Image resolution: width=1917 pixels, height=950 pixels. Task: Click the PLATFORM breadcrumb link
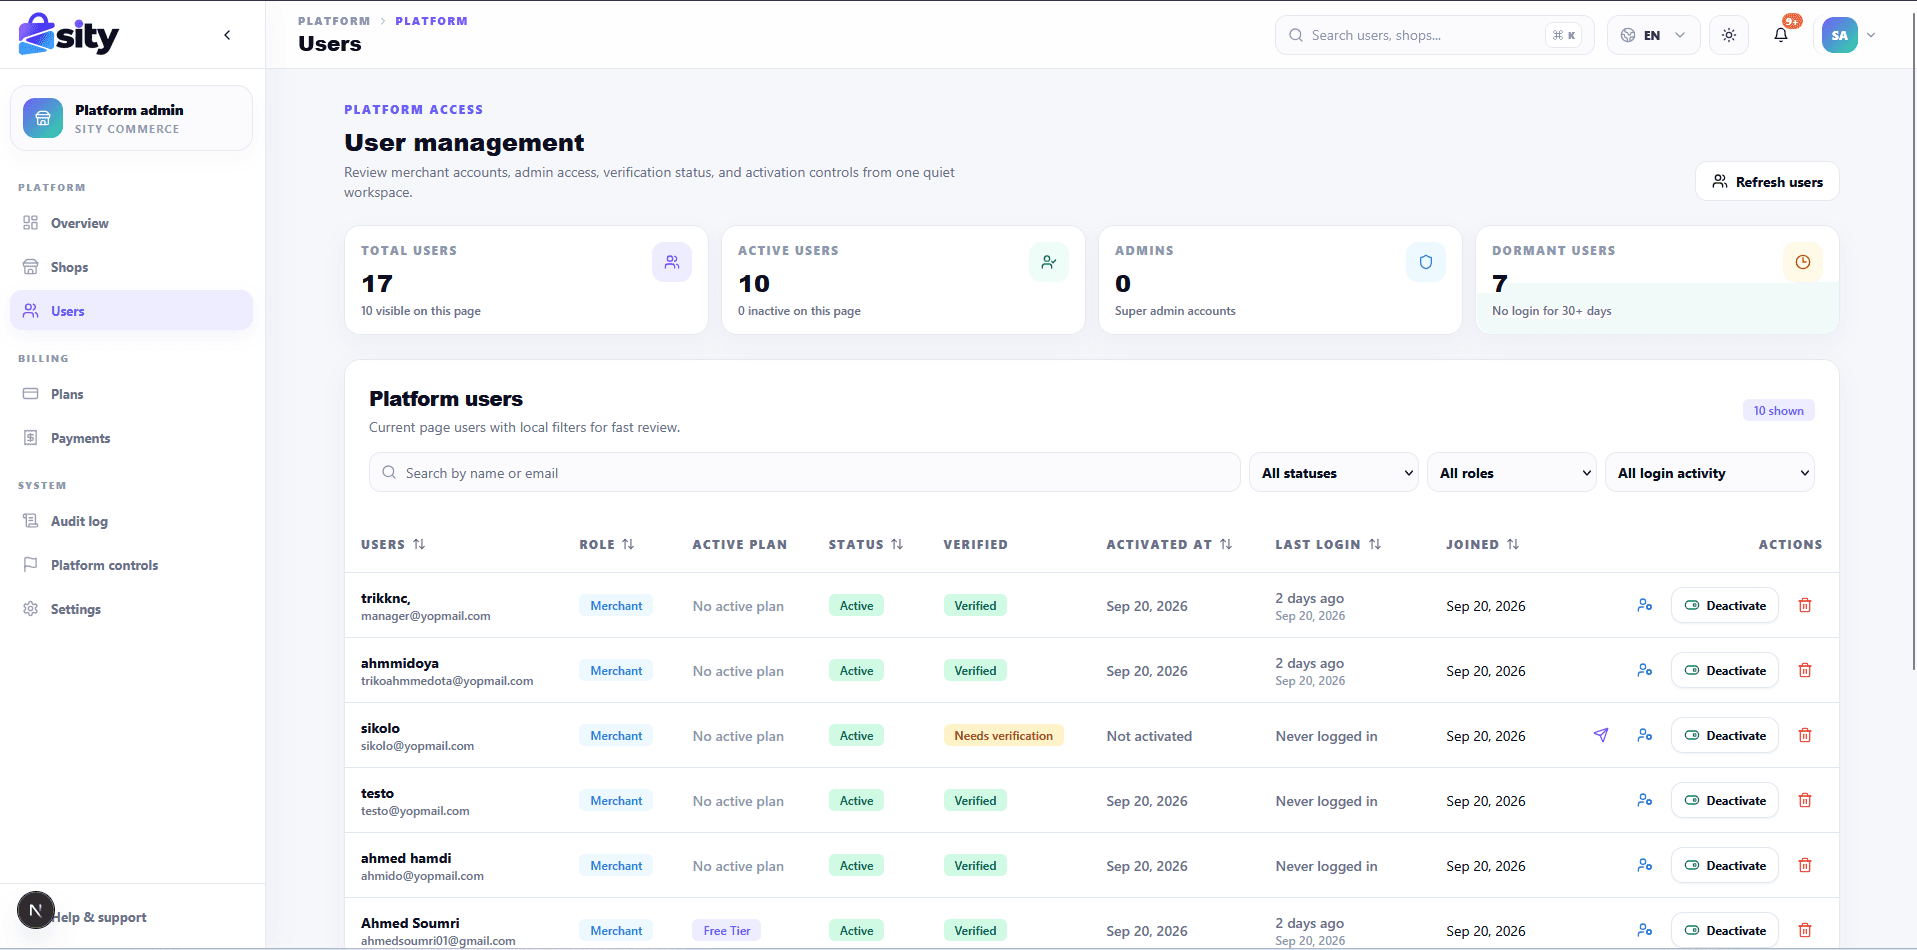coord(334,21)
